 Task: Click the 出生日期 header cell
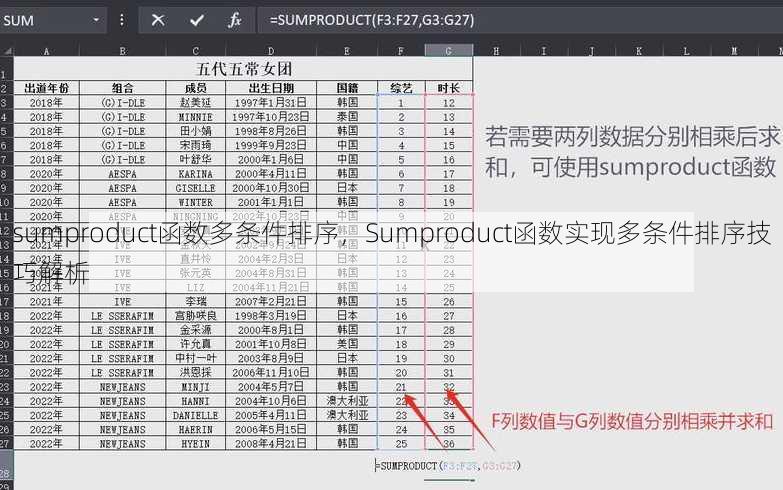click(x=271, y=88)
